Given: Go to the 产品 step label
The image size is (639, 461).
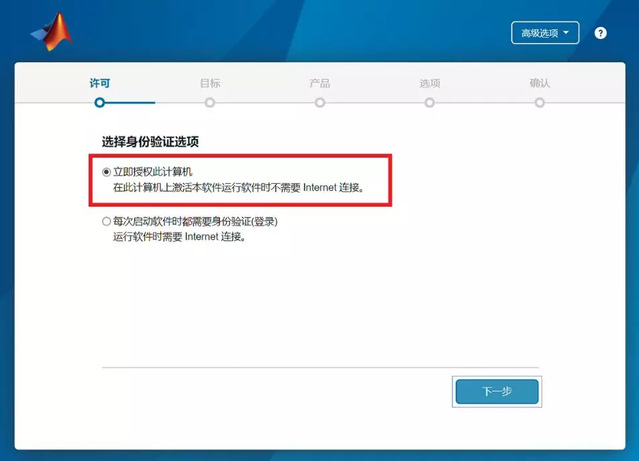Looking at the screenshot, I should click(x=320, y=83).
